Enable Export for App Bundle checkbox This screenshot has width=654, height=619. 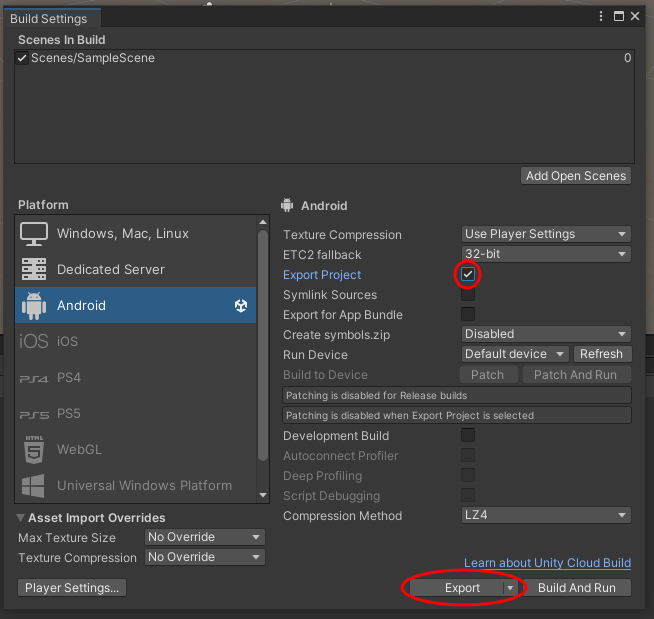(x=468, y=314)
